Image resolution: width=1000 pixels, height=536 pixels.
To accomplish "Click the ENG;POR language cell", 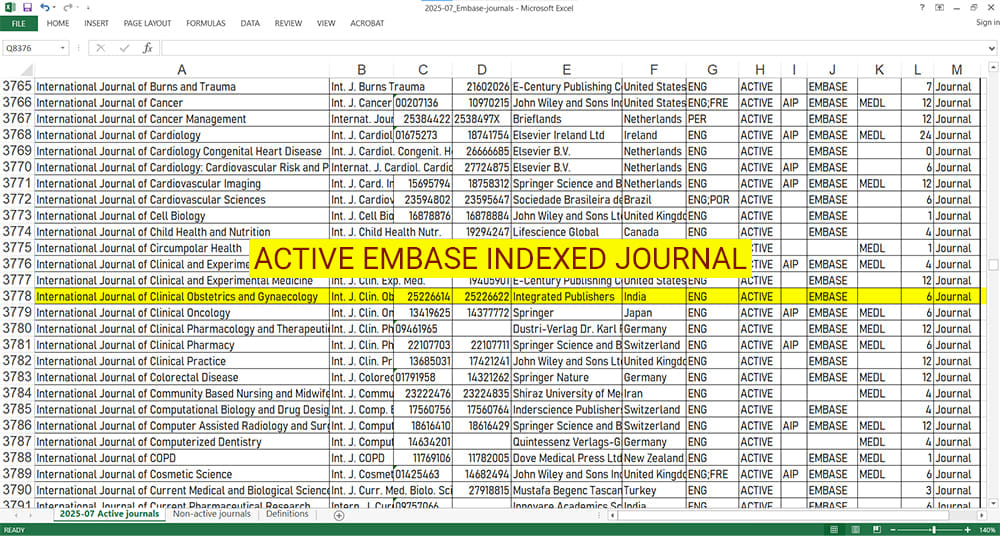I will pyautogui.click(x=712, y=200).
